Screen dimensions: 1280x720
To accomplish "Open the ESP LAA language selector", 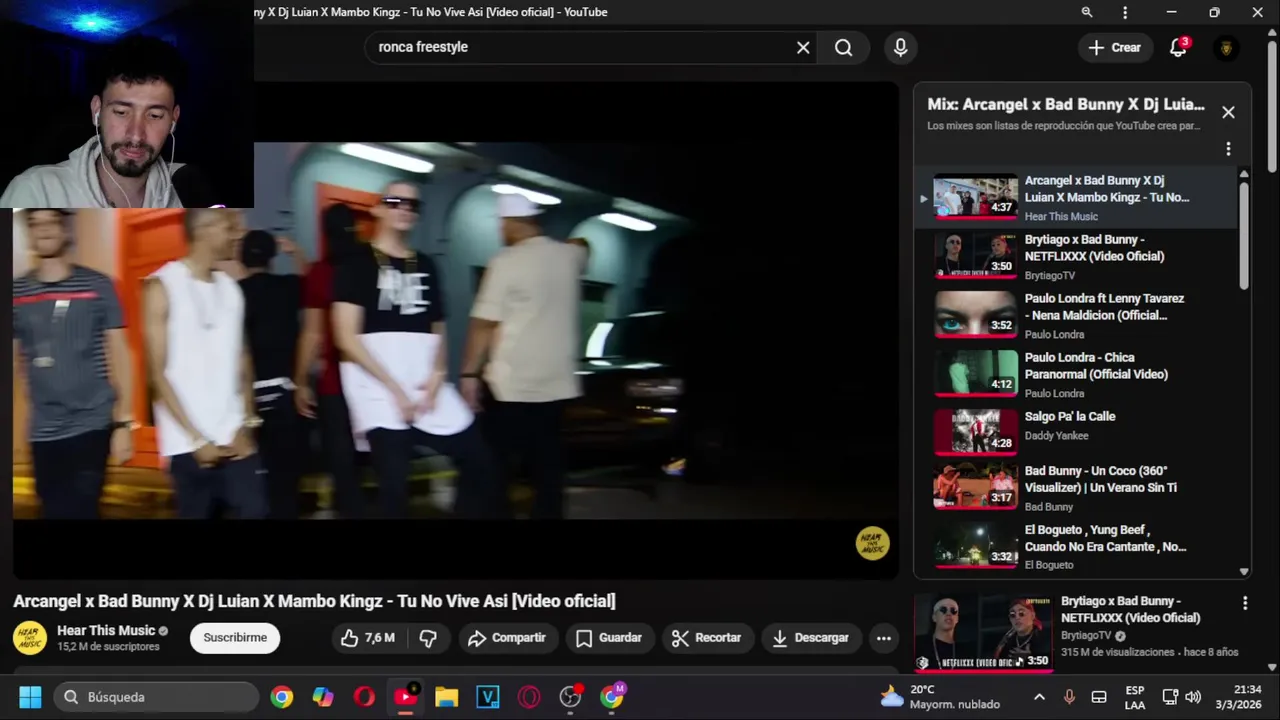I will point(1135,697).
